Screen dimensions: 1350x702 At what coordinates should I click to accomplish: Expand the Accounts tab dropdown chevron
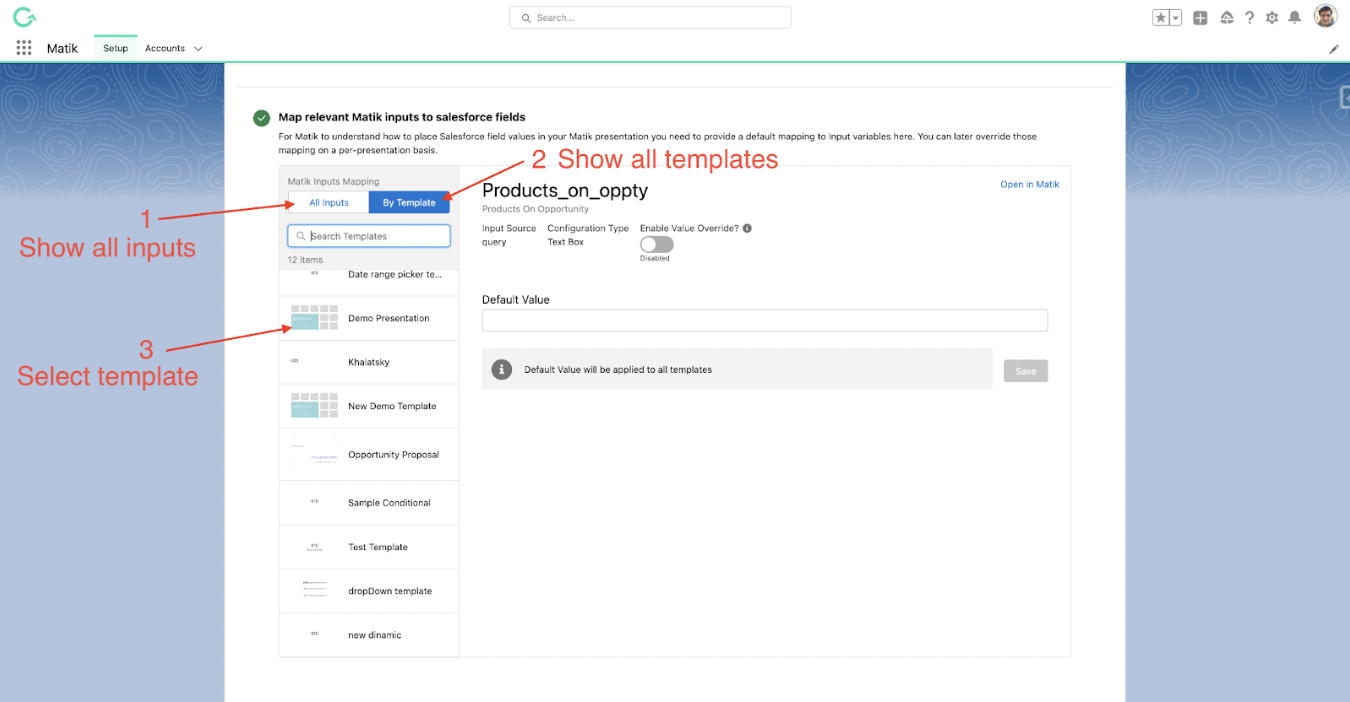point(198,49)
